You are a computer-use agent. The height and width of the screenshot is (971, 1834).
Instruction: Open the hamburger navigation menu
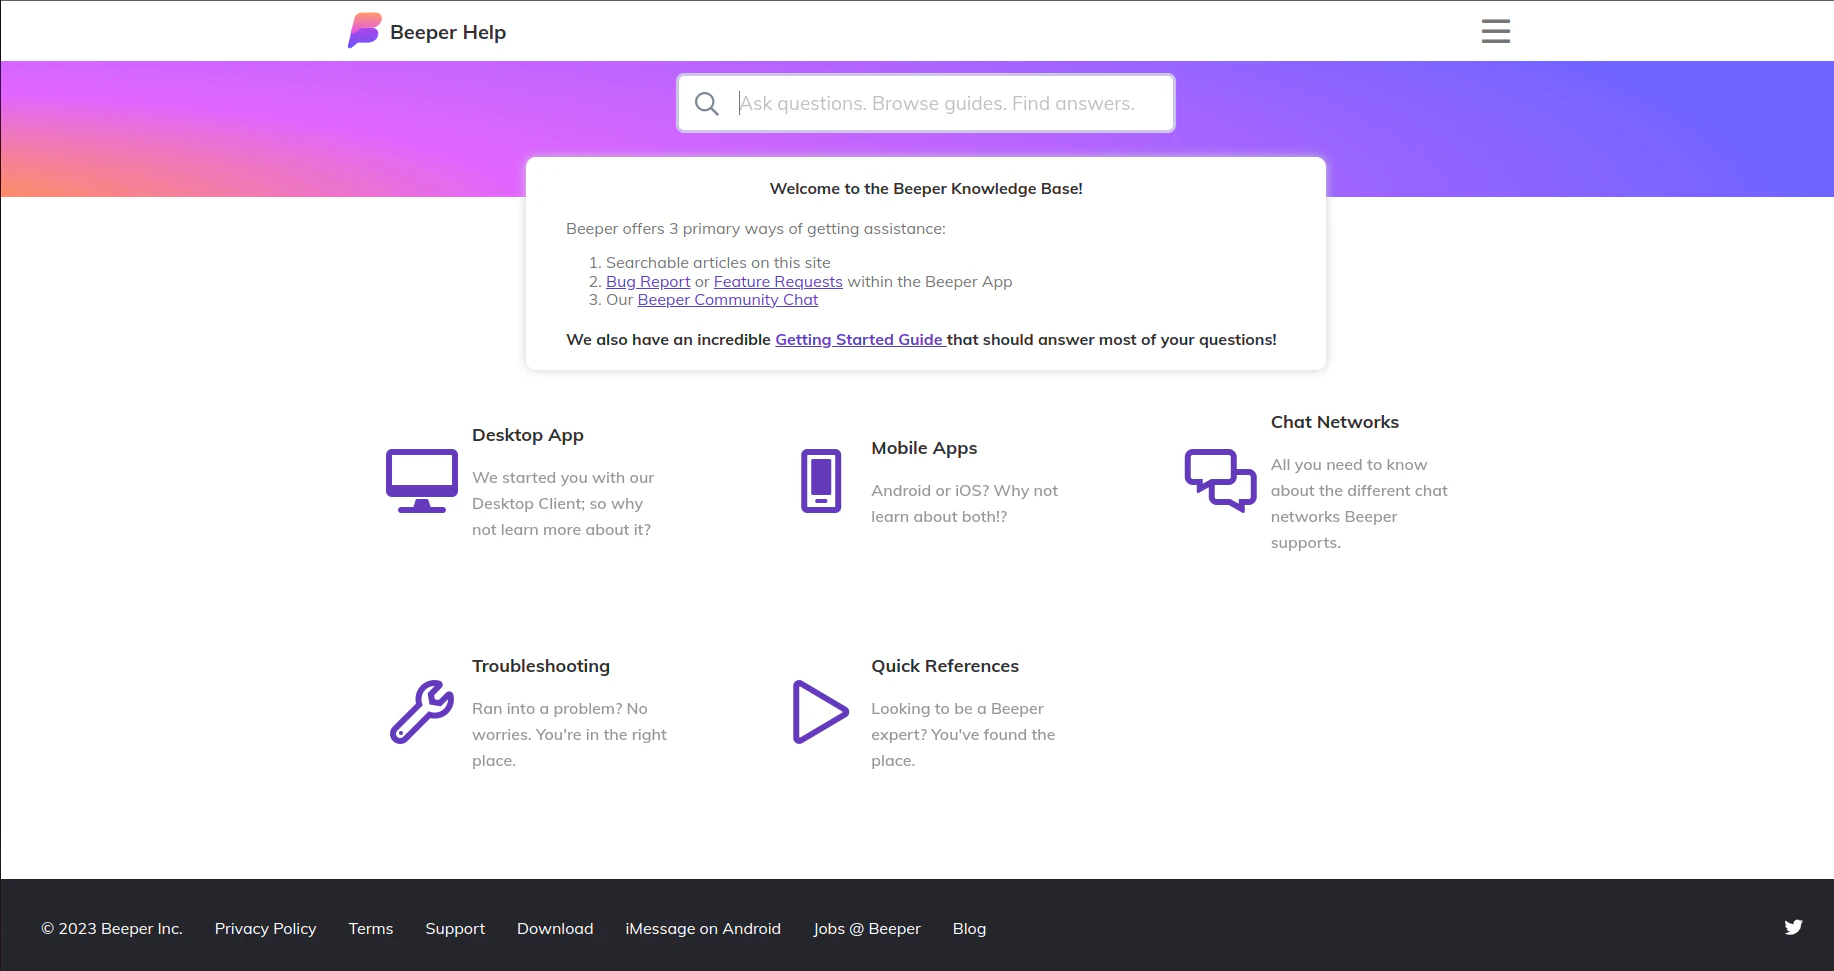point(1495,31)
